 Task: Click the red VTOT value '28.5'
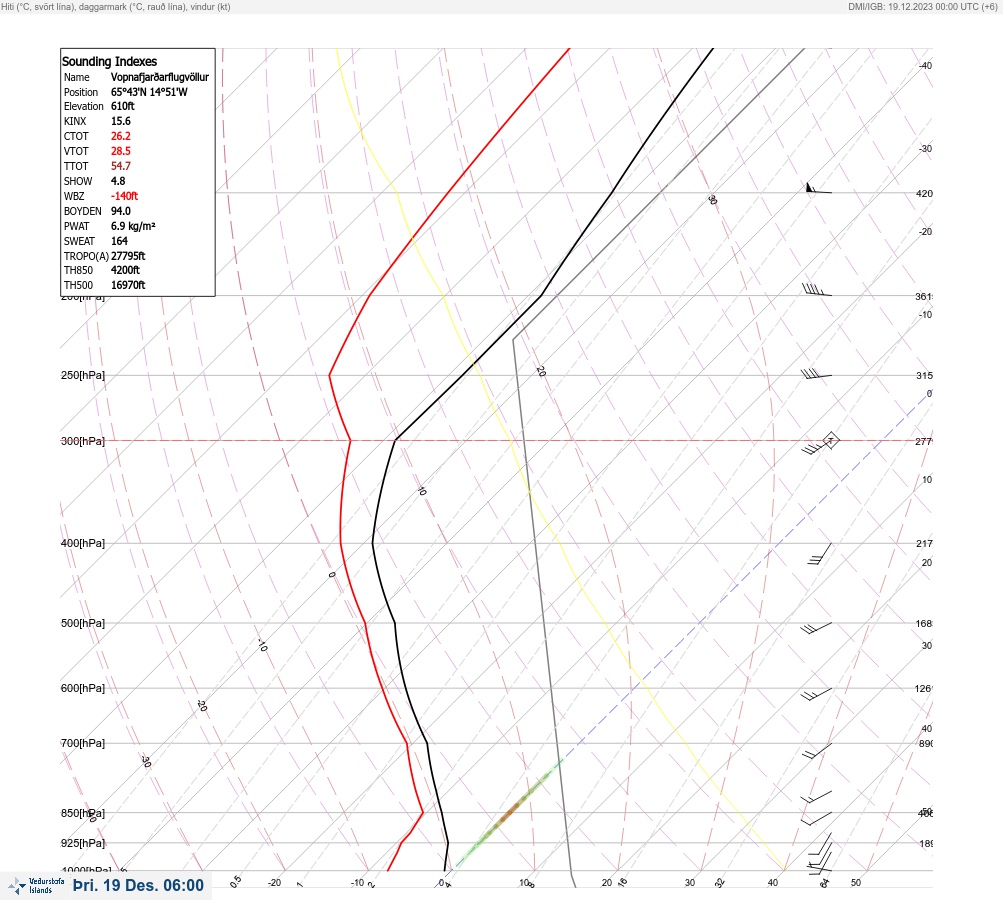(121, 151)
